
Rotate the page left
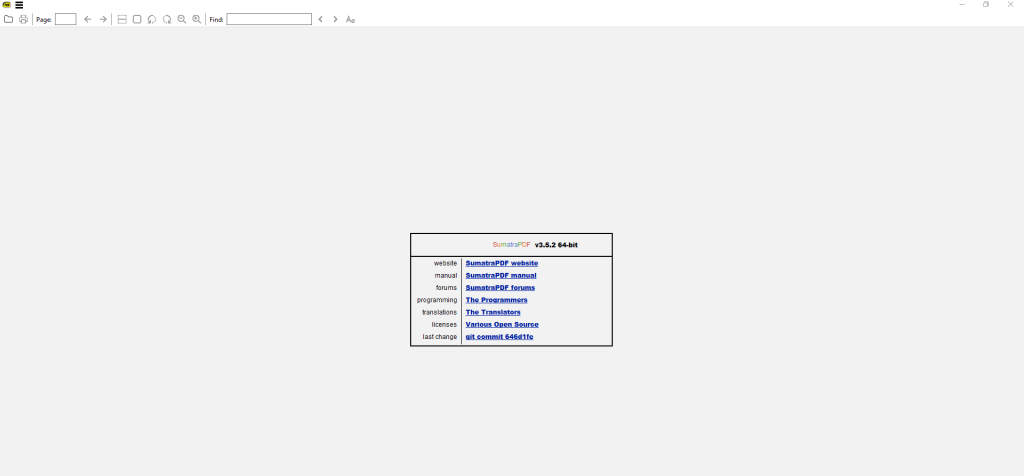pyautogui.click(x=152, y=20)
